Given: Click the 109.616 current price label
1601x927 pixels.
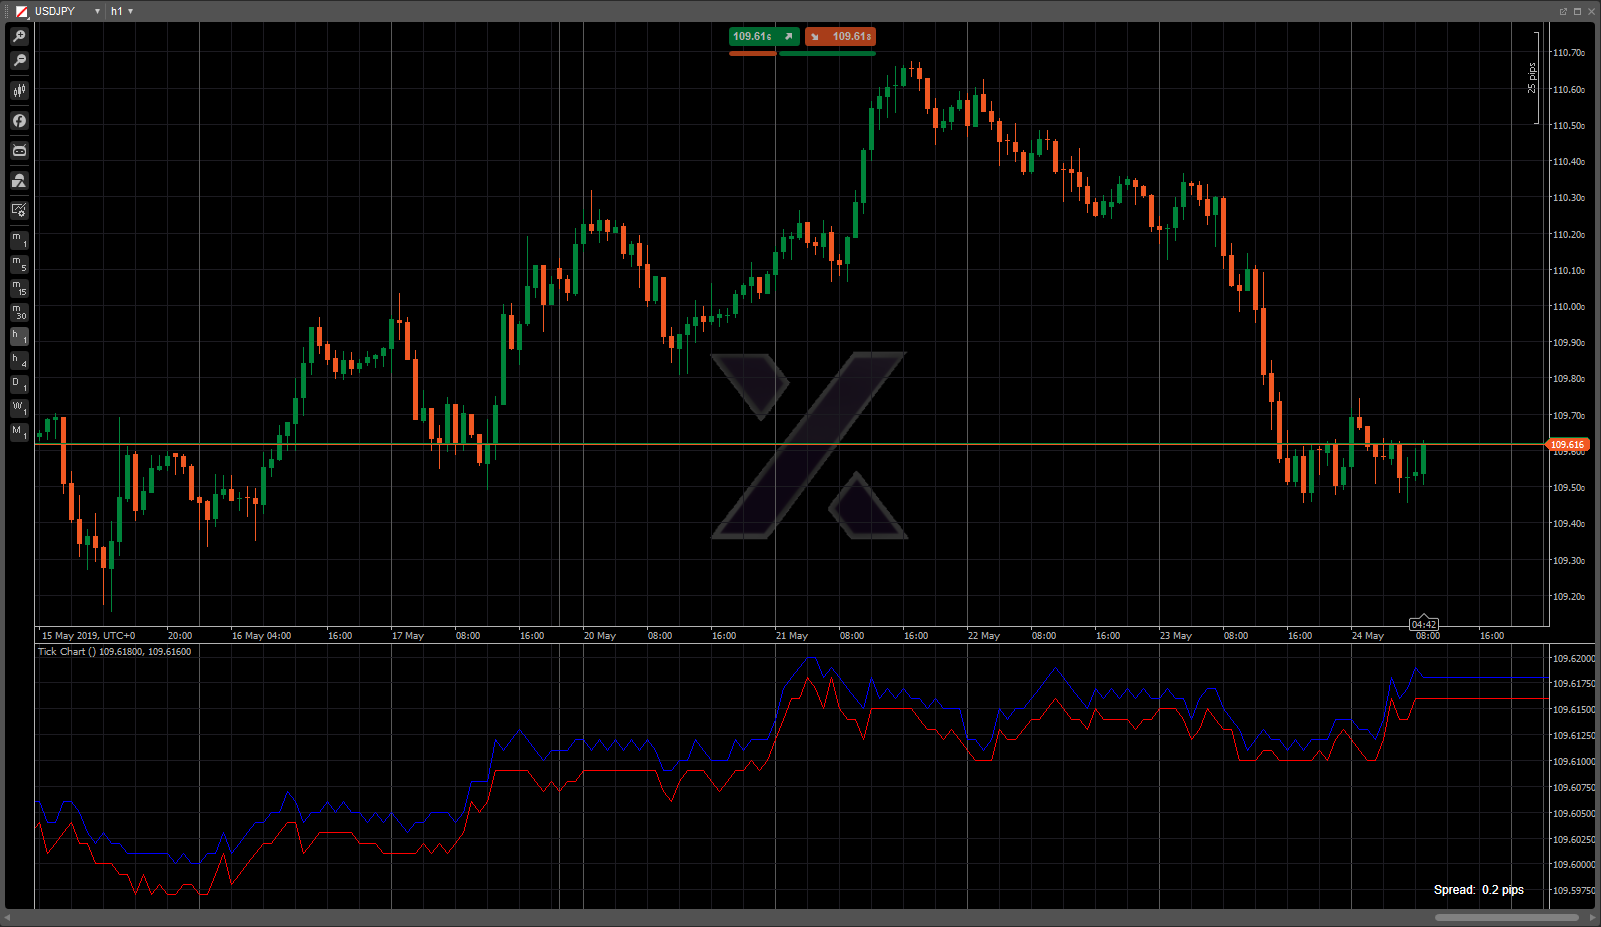Looking at the screenshot, I should coord(1567,444).
